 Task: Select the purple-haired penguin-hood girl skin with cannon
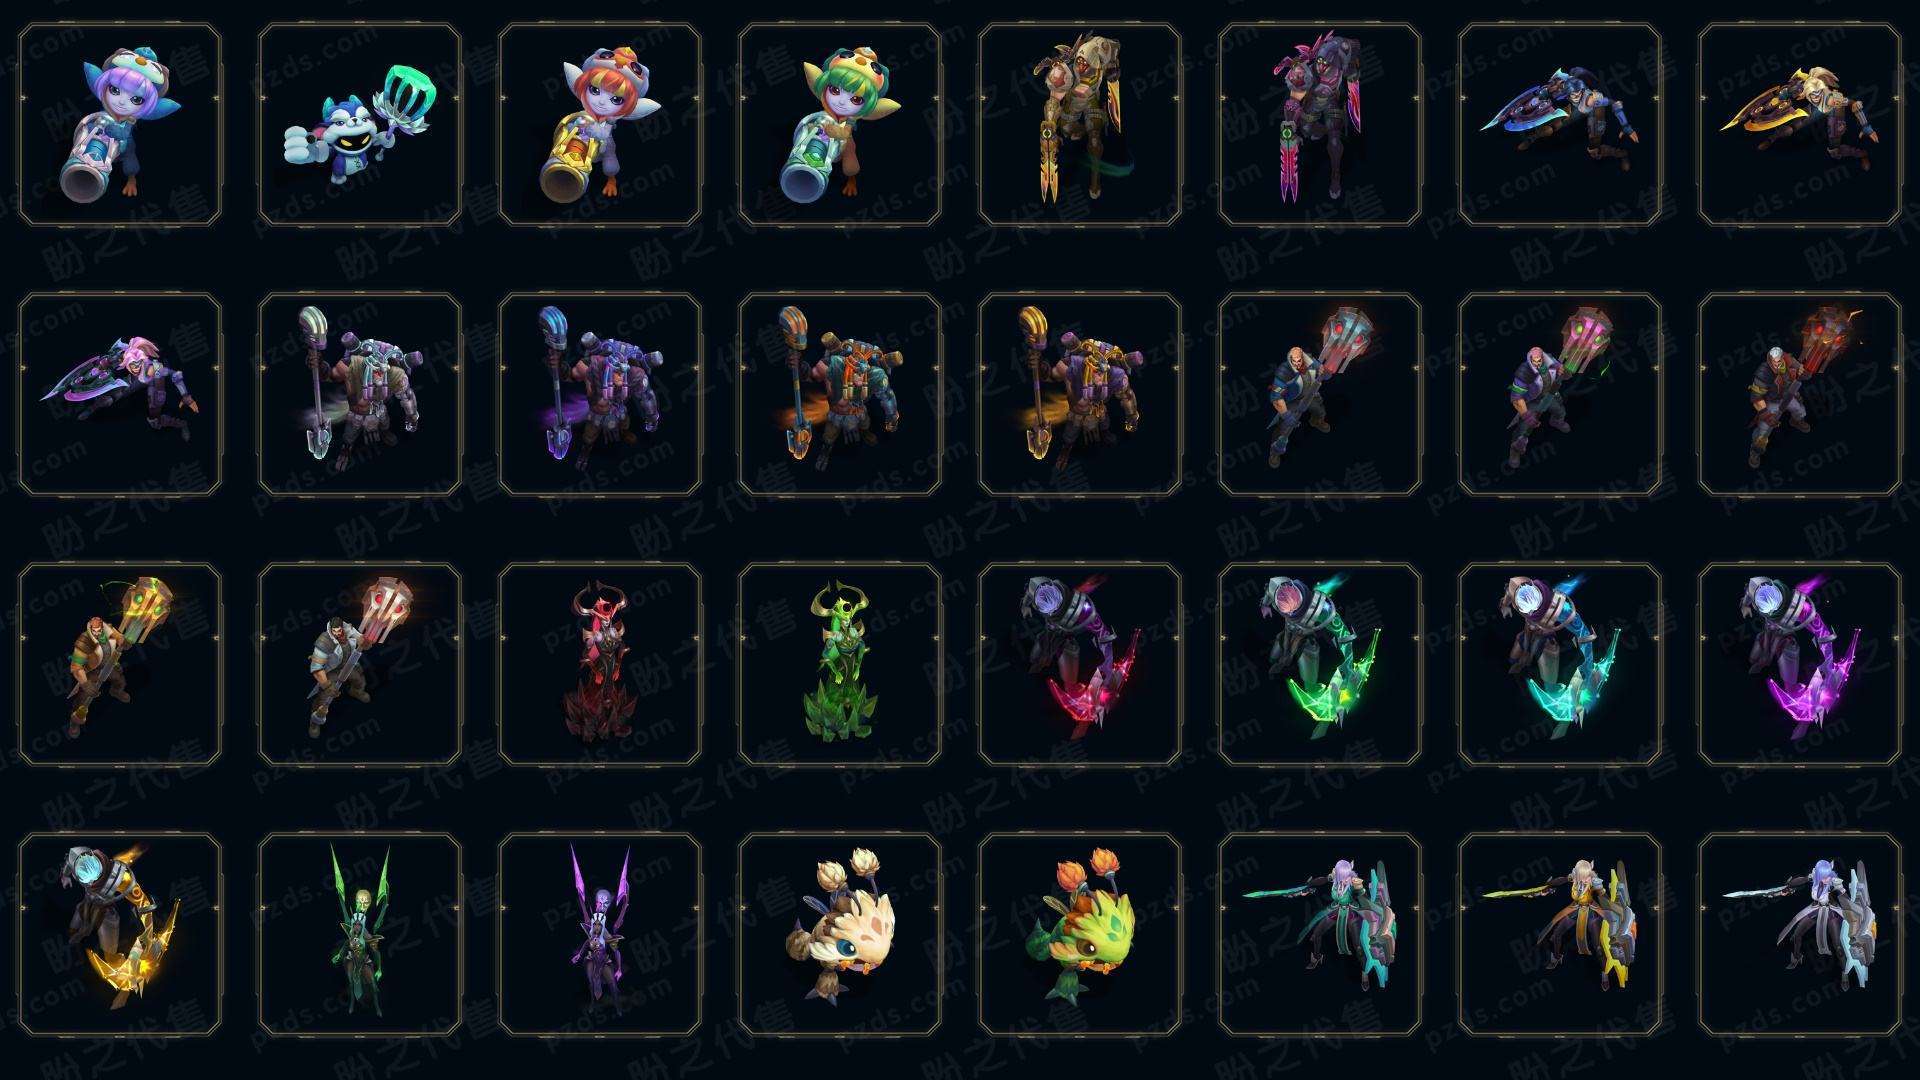pyautogui.click(x=120, y=125)
